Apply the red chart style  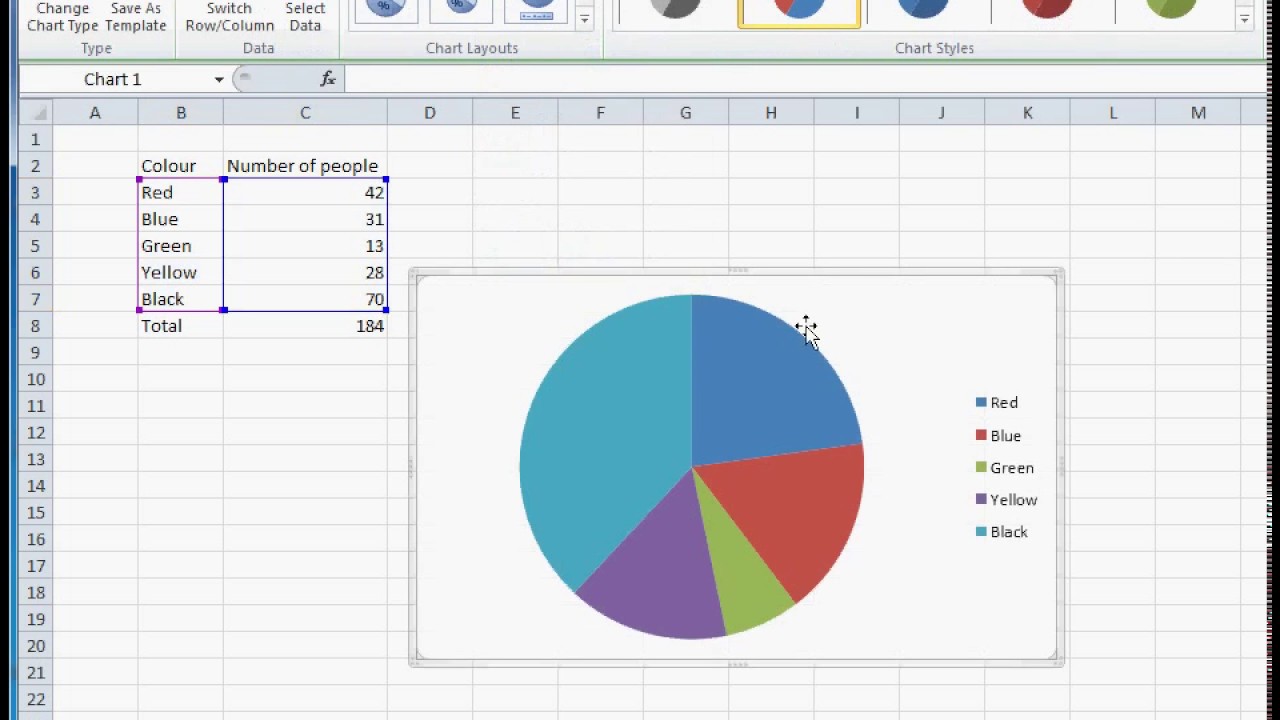(1047, 12)
